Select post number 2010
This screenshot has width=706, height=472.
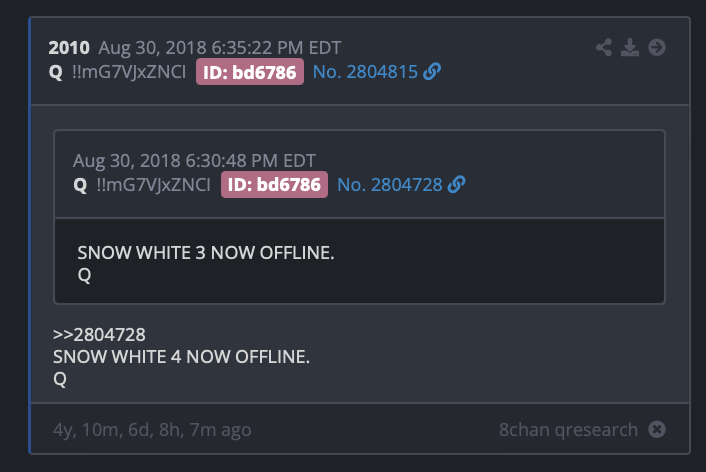click(x=69, y=48)
